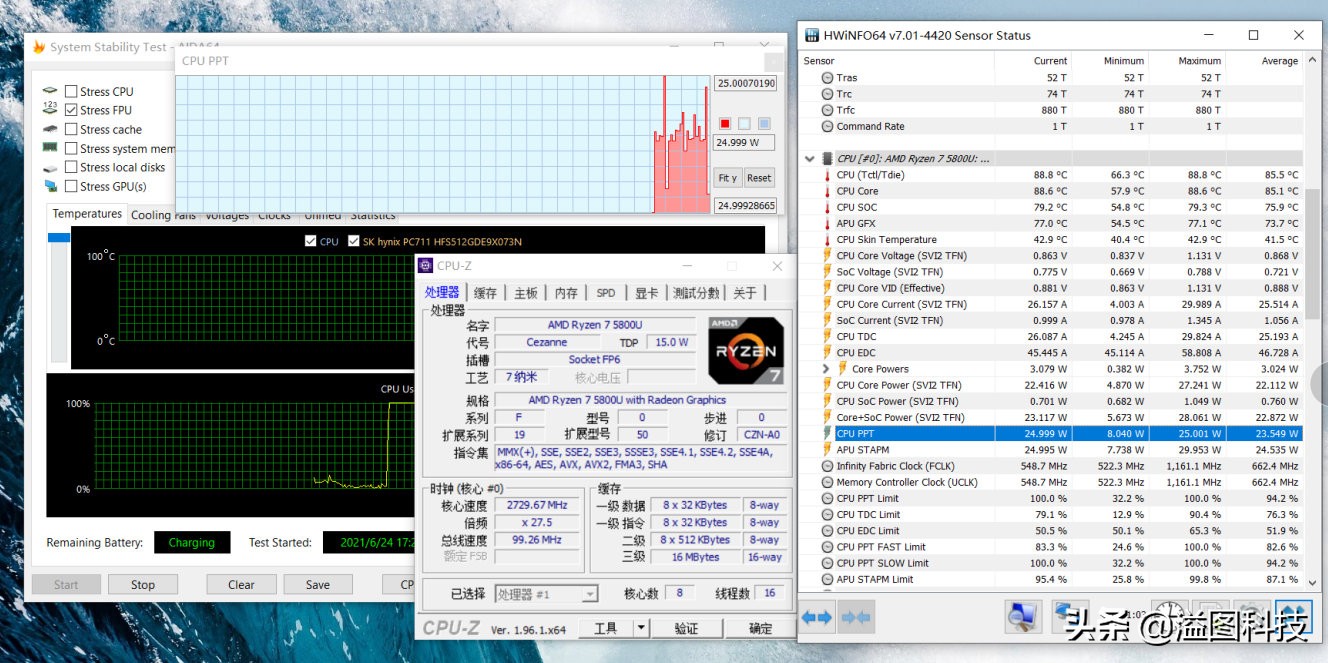
Task: Switch to the Temperatures tab in AIDA64
Action: coord(87,214)
